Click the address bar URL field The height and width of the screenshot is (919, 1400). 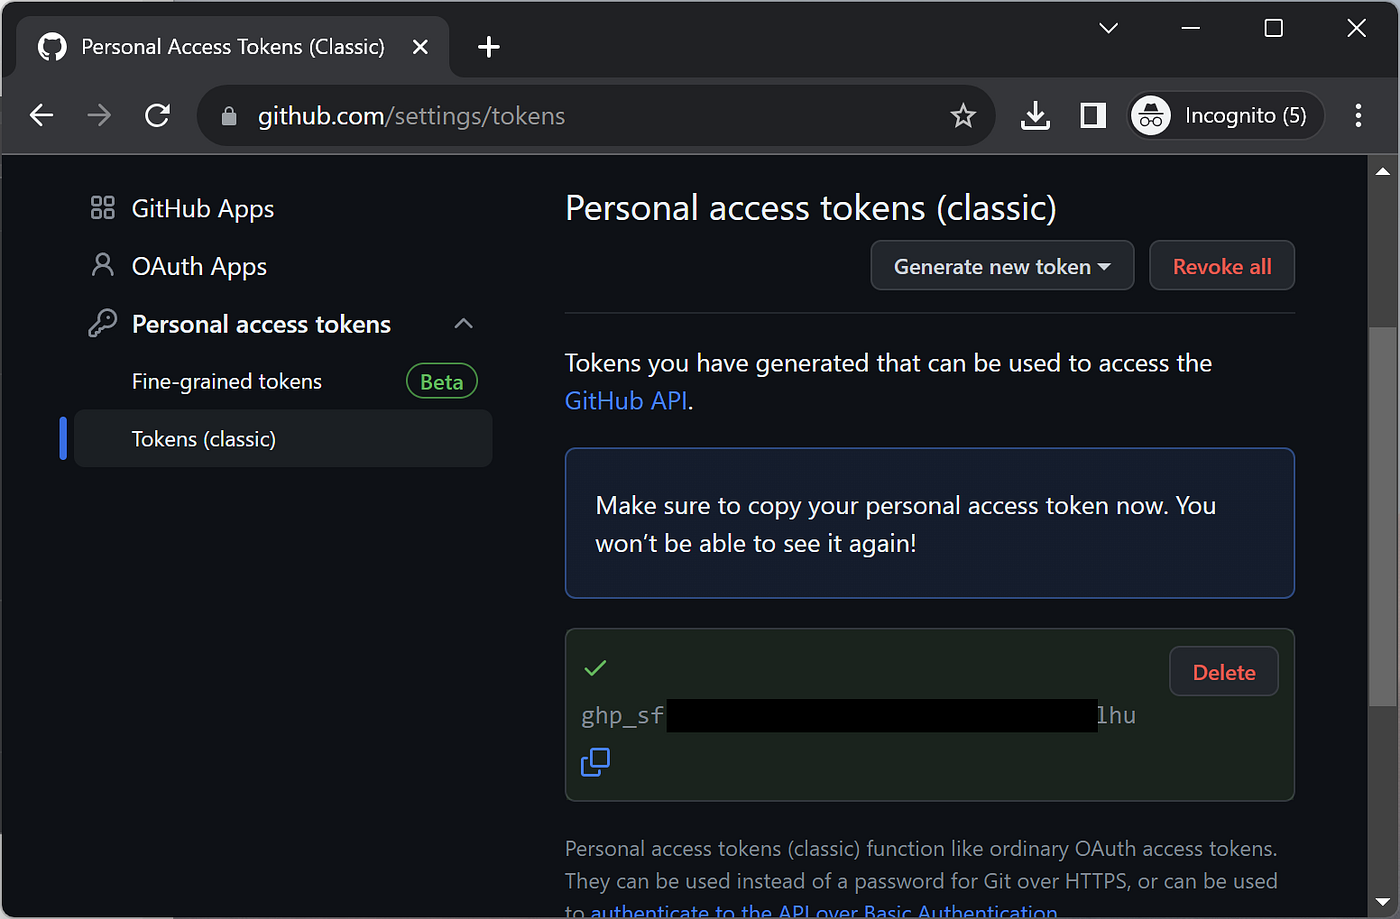coord(580,116)
